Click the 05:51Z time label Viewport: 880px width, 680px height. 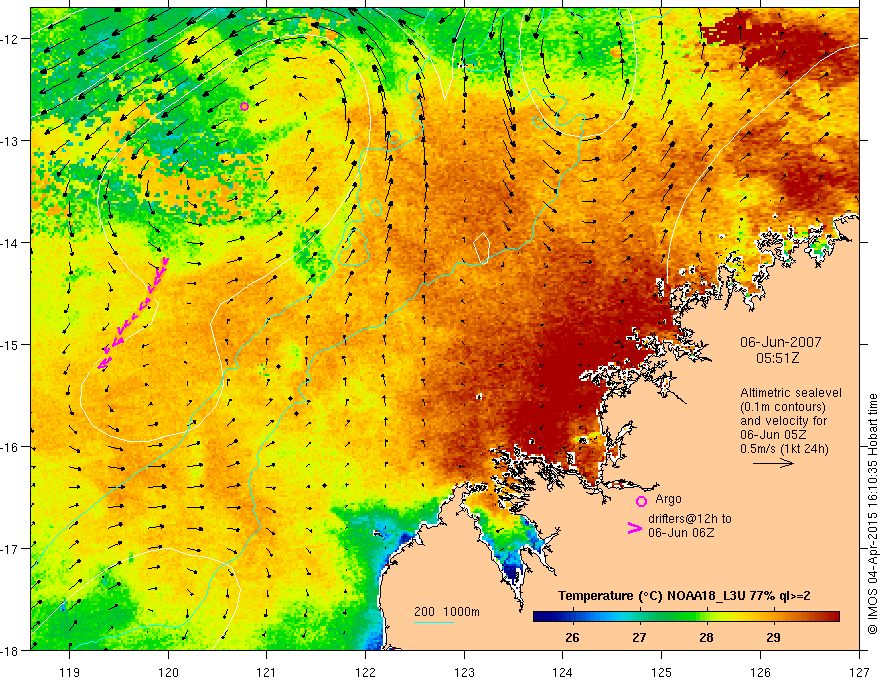tap(777, 358)
